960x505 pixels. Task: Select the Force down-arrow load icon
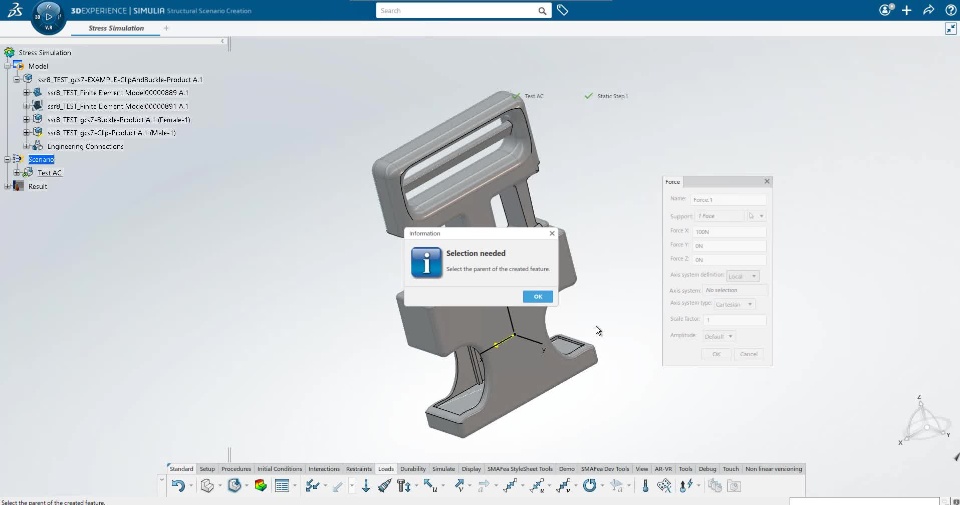pyautogui.click(x=366, y=486)
